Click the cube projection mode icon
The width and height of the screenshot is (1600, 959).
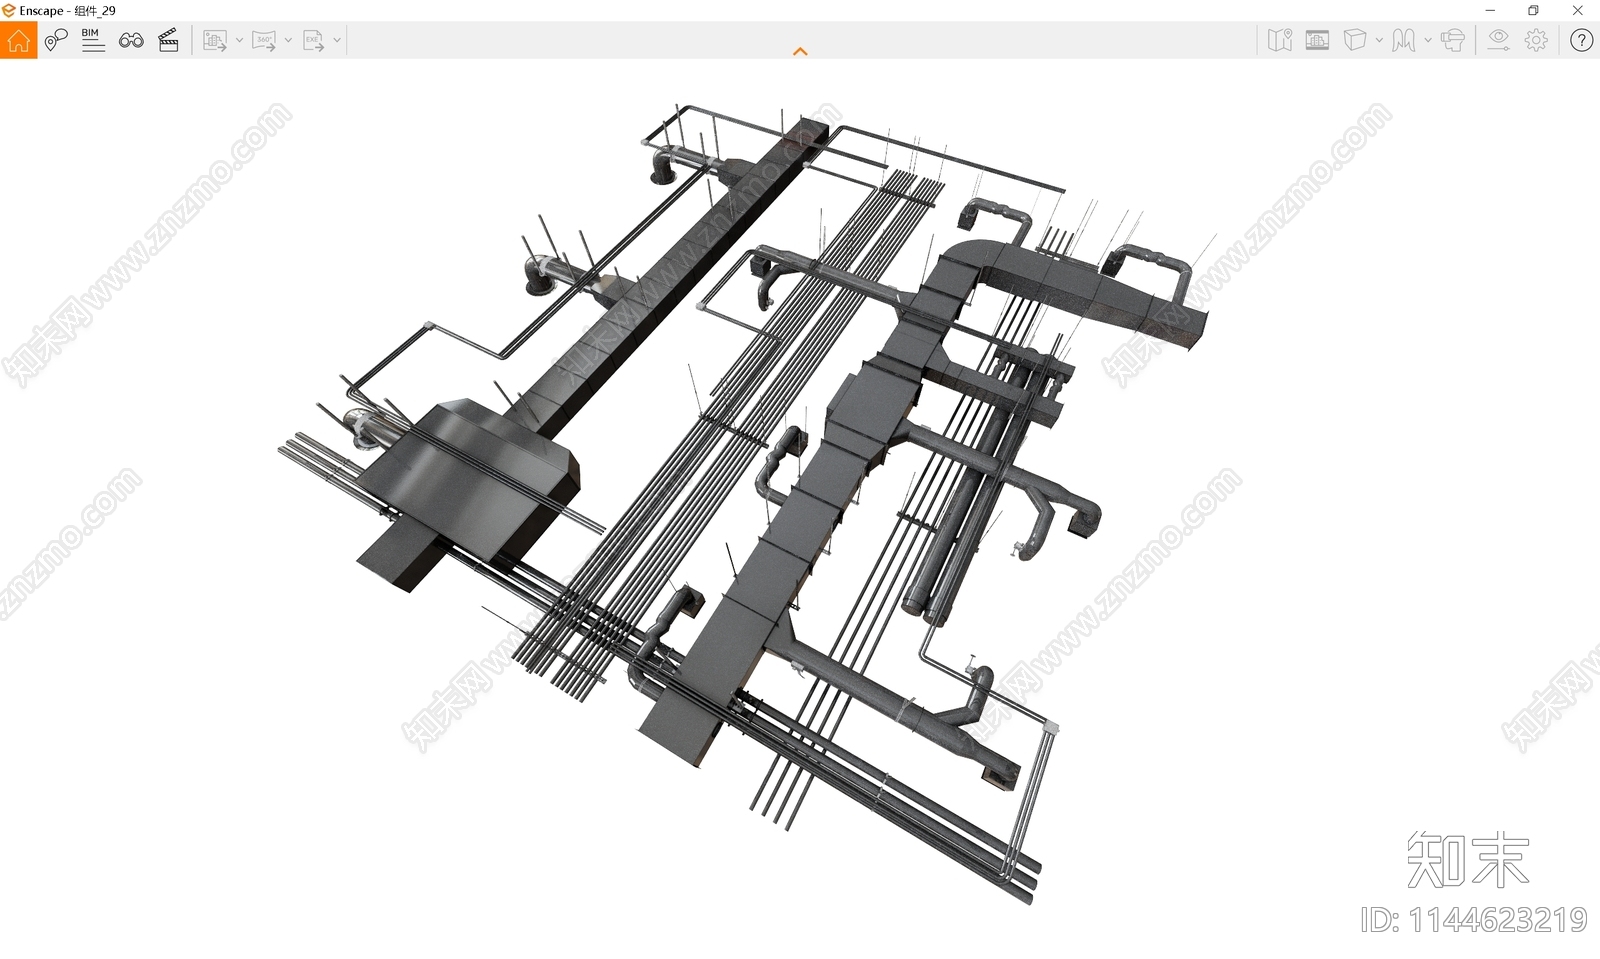click(1355, 40)
